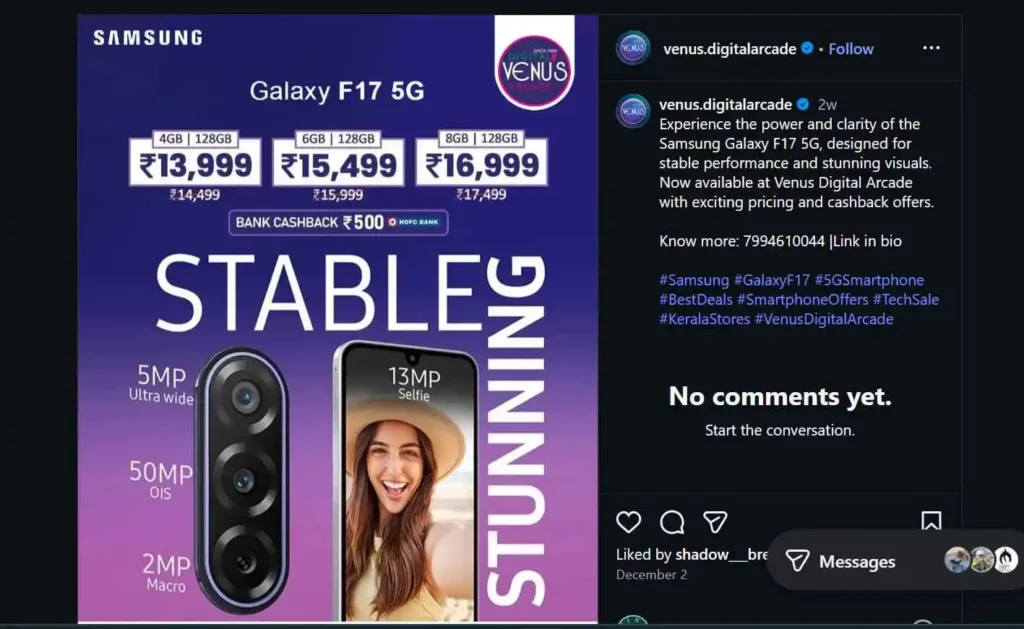This screenshot has height=629, width=1024.
Task: Open the #GalaxyF17 hashtag
Action: click(x=771, y=280)
